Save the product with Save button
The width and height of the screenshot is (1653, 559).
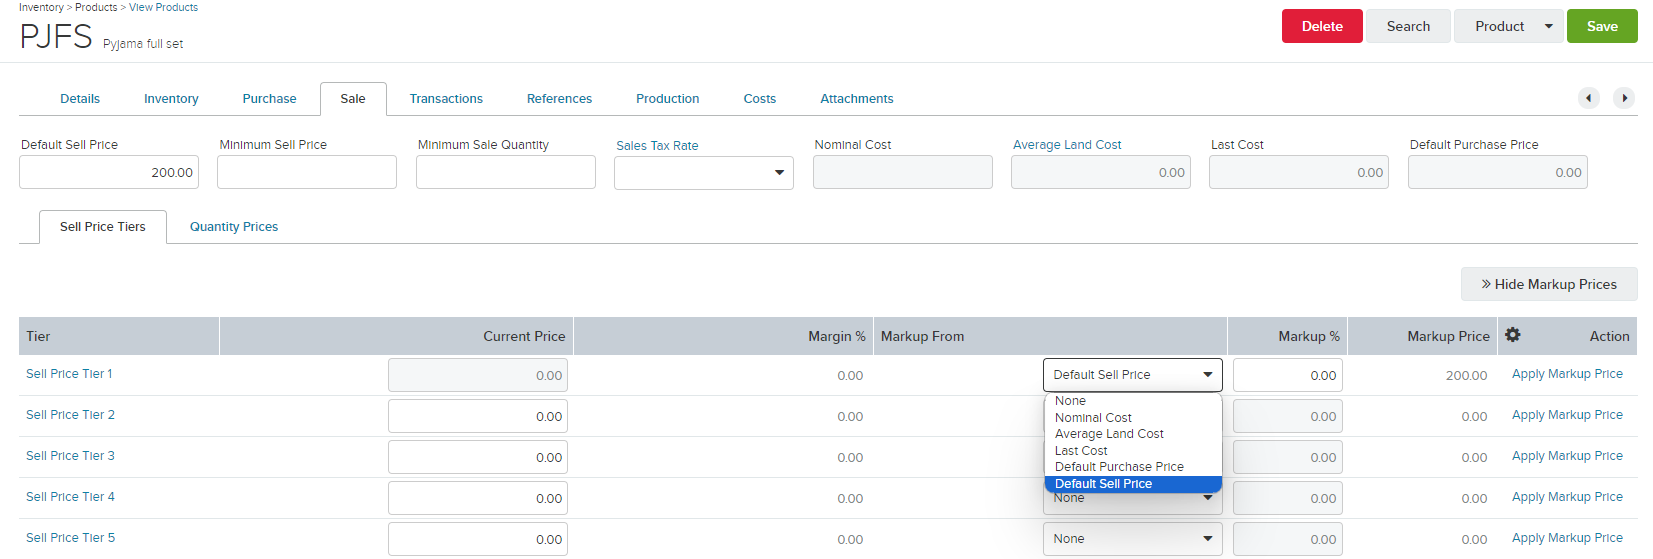click(1602, 26)
